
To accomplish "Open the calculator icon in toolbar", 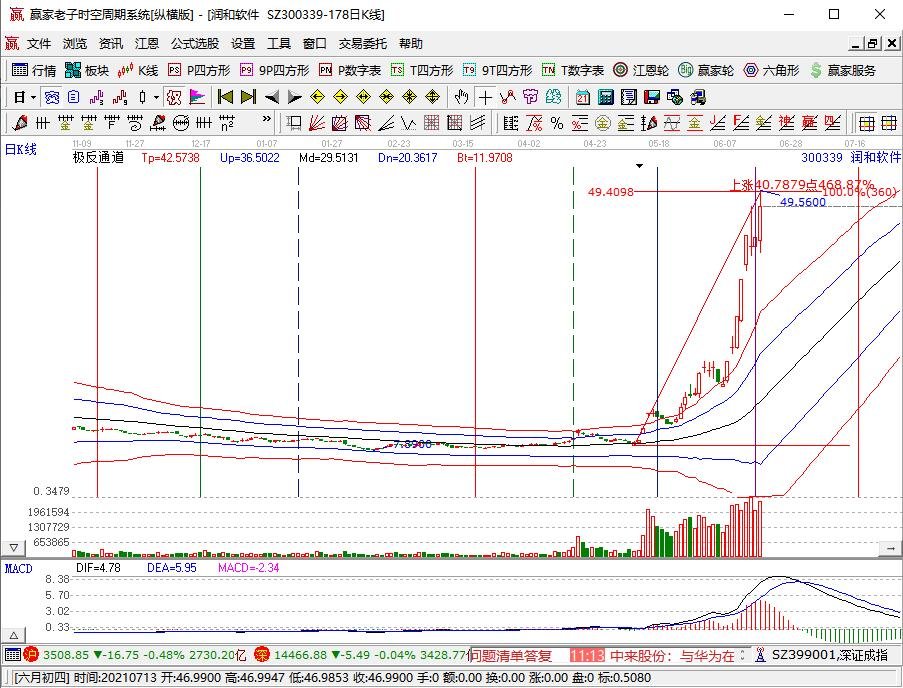I will (x=604, y=97).
